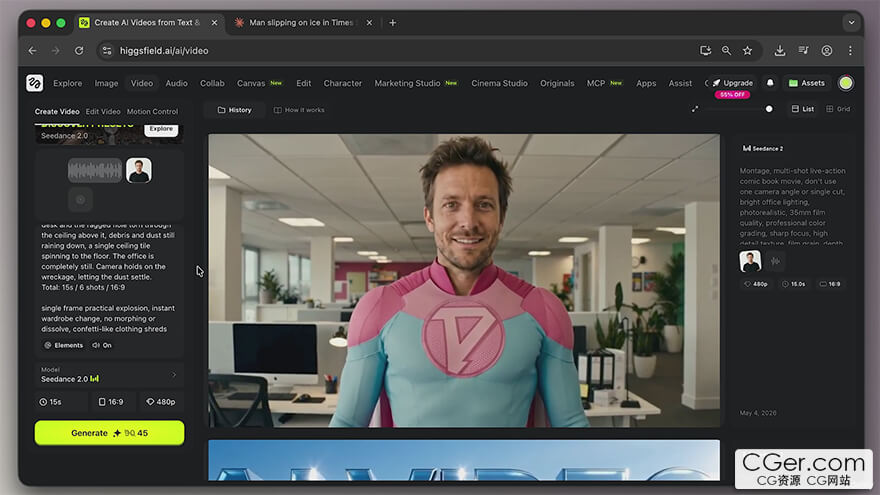Open the Character nav item

342,83
